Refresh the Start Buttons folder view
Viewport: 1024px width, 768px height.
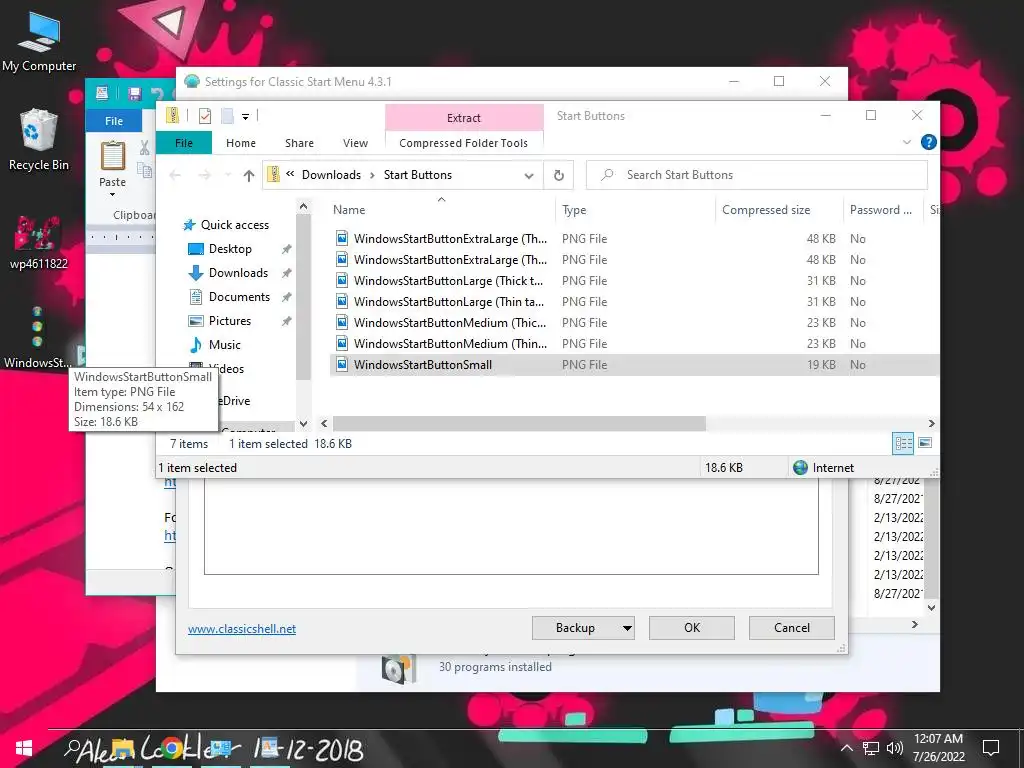[x=558, y=175]
